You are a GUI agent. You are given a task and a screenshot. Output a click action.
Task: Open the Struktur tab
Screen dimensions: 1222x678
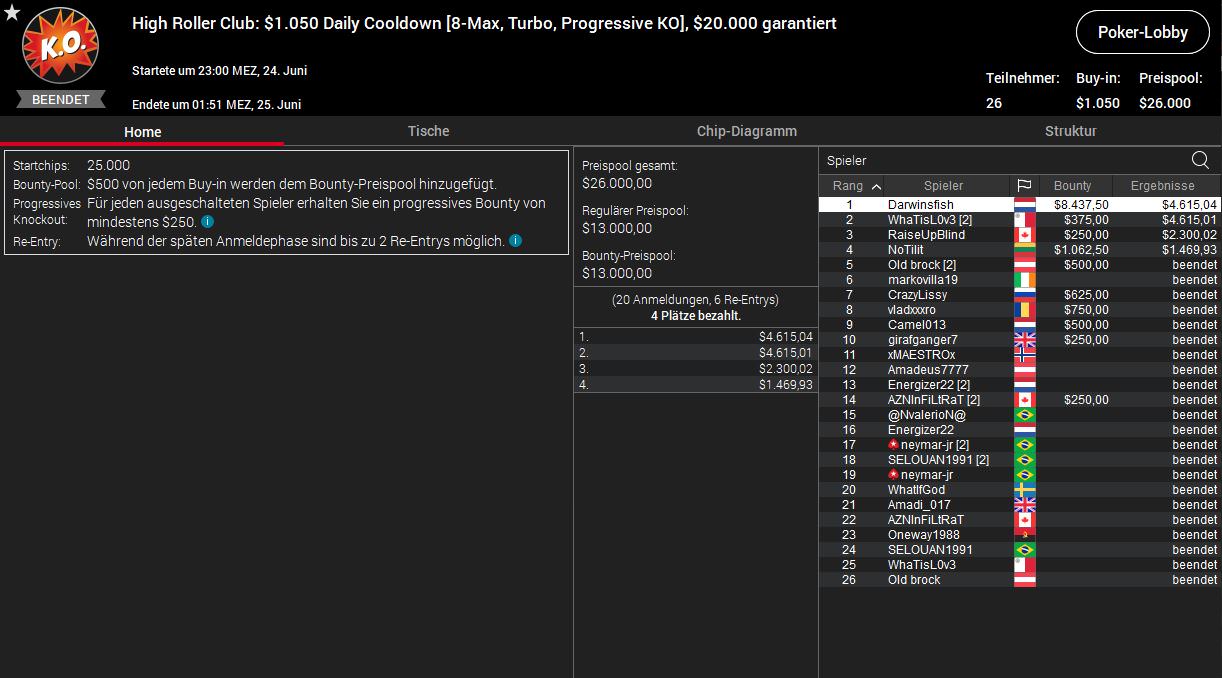pos(1070,131)
